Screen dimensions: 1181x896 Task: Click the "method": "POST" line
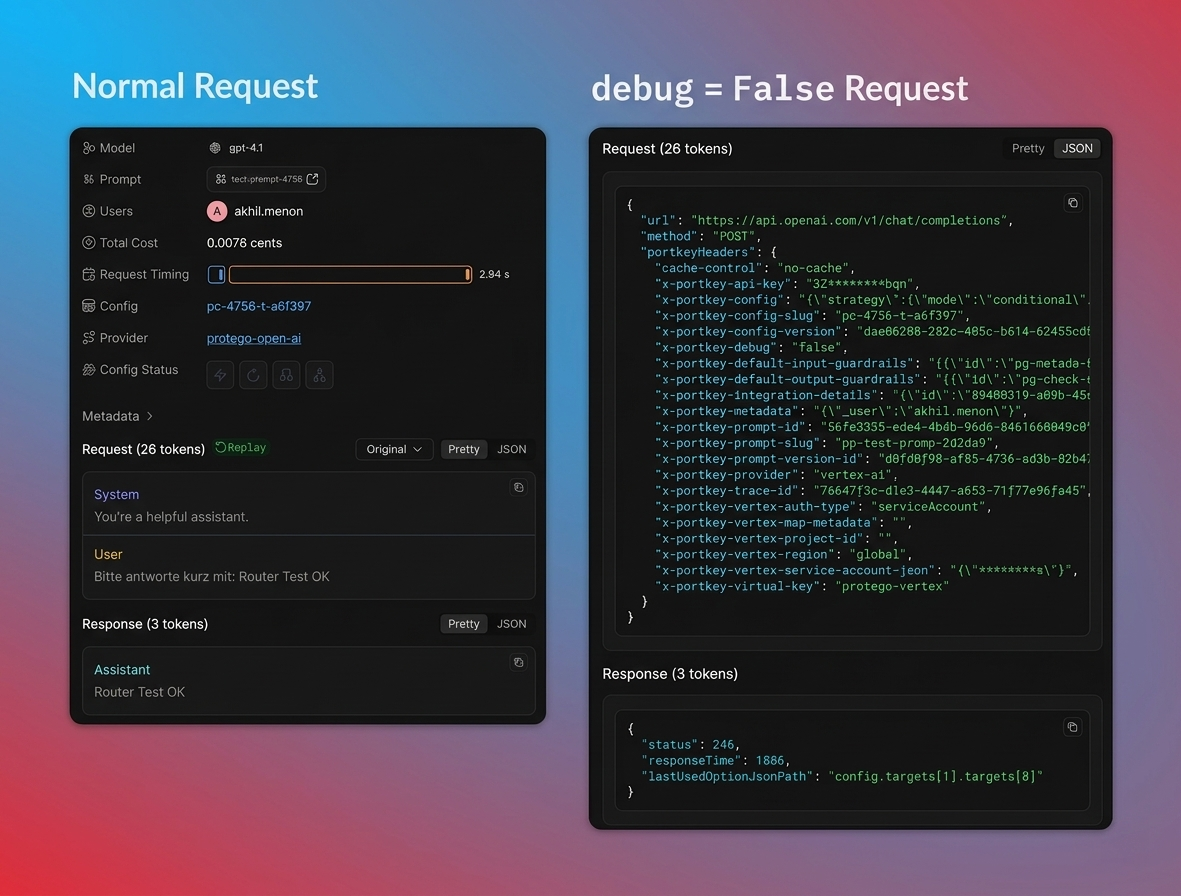coord(701,236)
